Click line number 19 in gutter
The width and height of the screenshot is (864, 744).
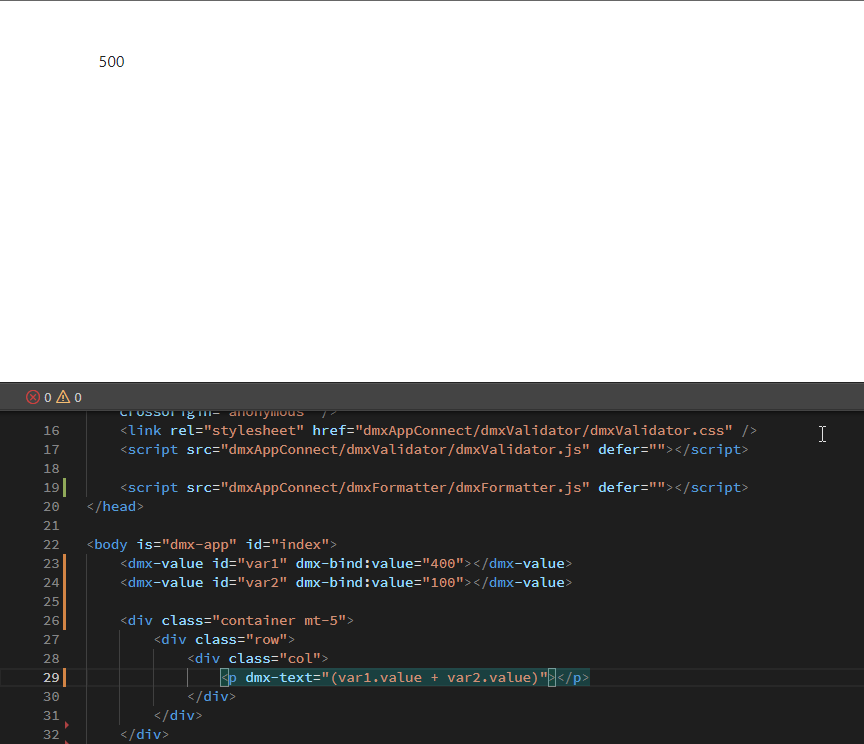(x=52, y=487)
